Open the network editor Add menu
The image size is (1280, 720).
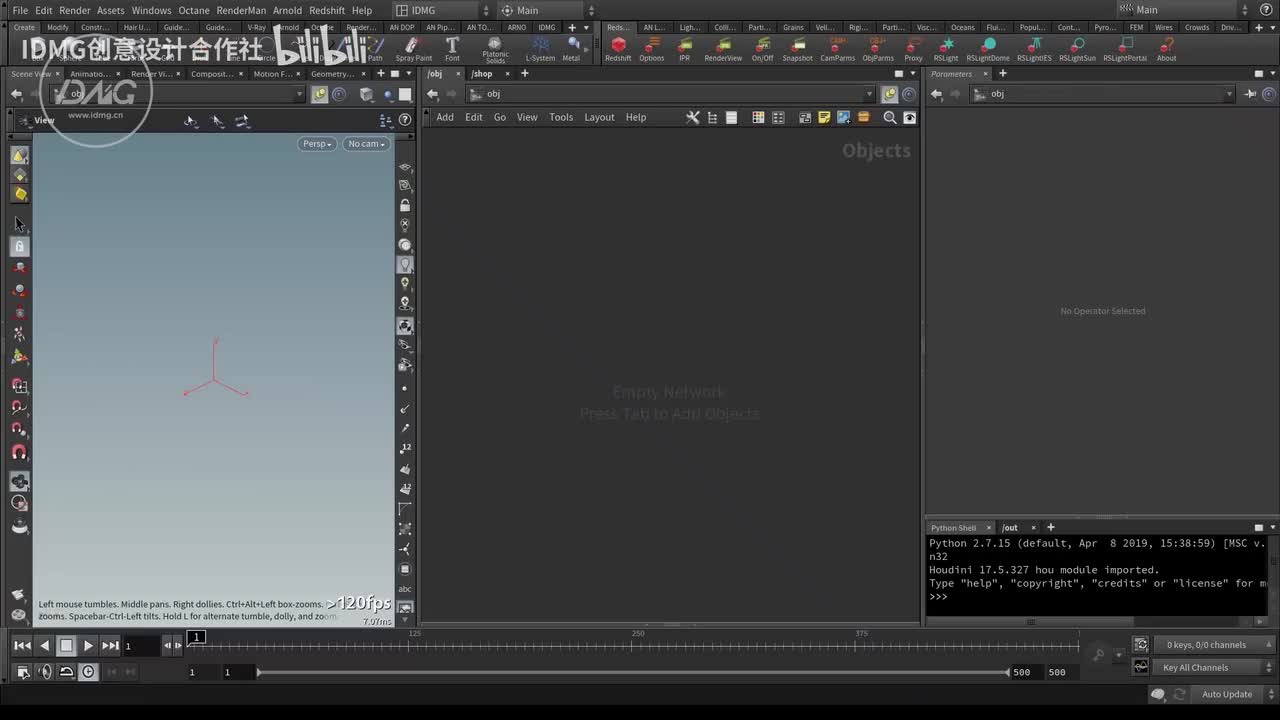pos(445,117)
